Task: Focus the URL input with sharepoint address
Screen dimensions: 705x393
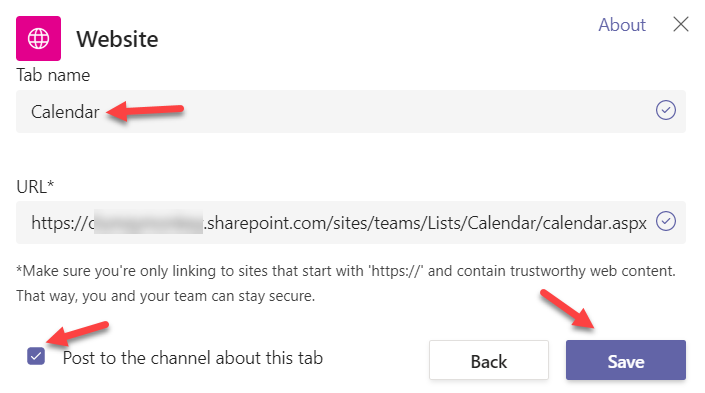Action: [351, 223]
